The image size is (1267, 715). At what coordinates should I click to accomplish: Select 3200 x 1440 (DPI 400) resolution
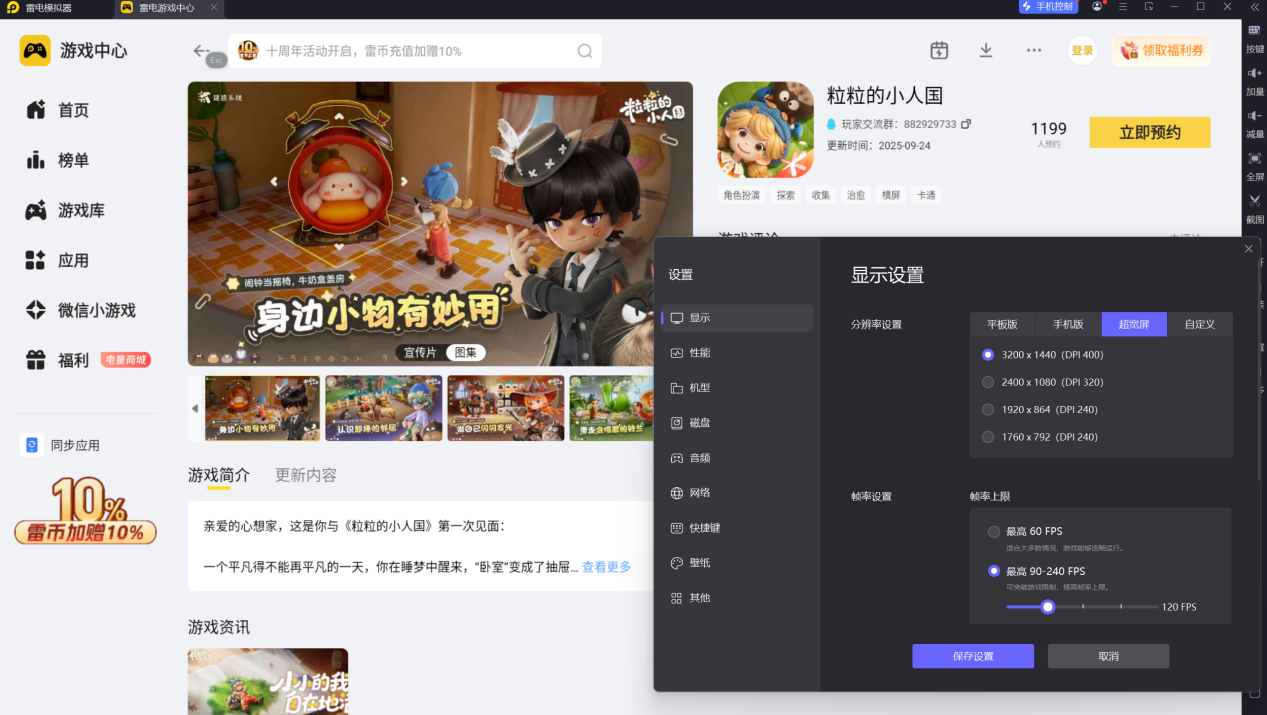point(988,354)
